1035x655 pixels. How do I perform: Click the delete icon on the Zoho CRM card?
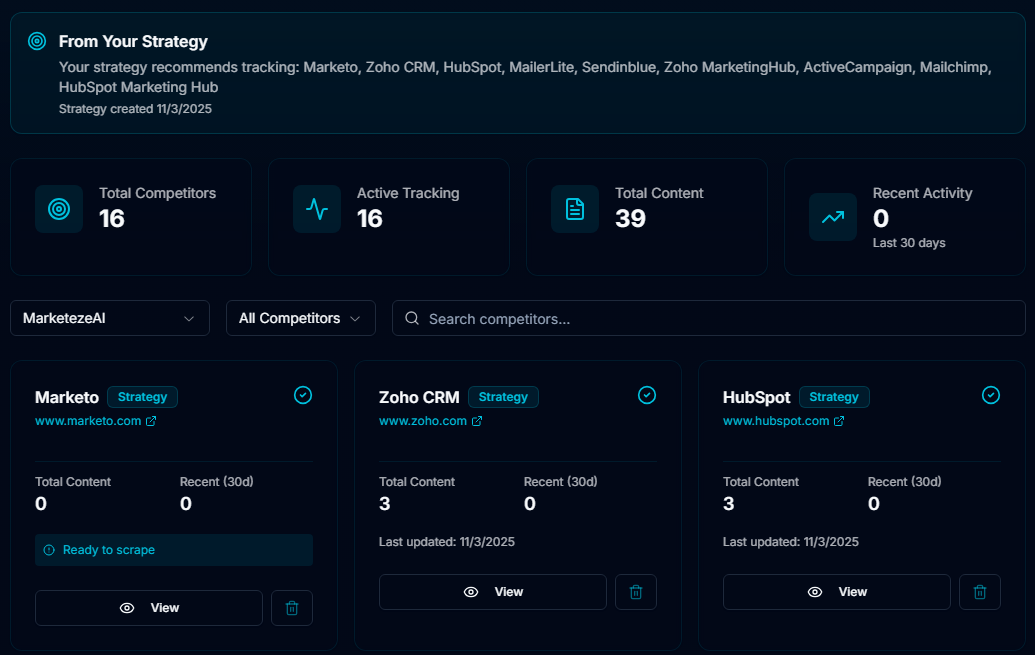tap(636, 592)
